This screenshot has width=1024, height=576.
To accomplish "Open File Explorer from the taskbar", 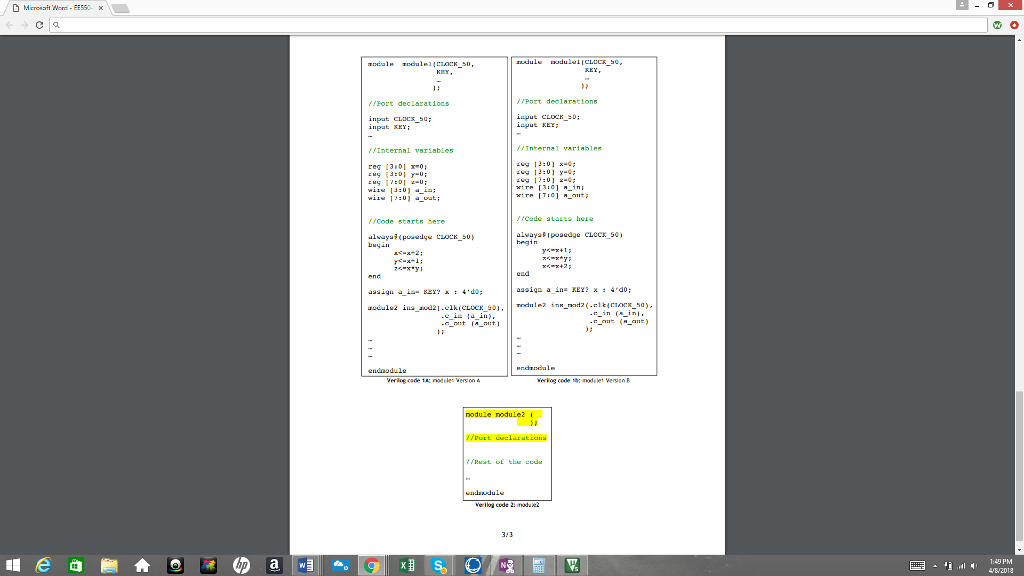I will [107, 565].
